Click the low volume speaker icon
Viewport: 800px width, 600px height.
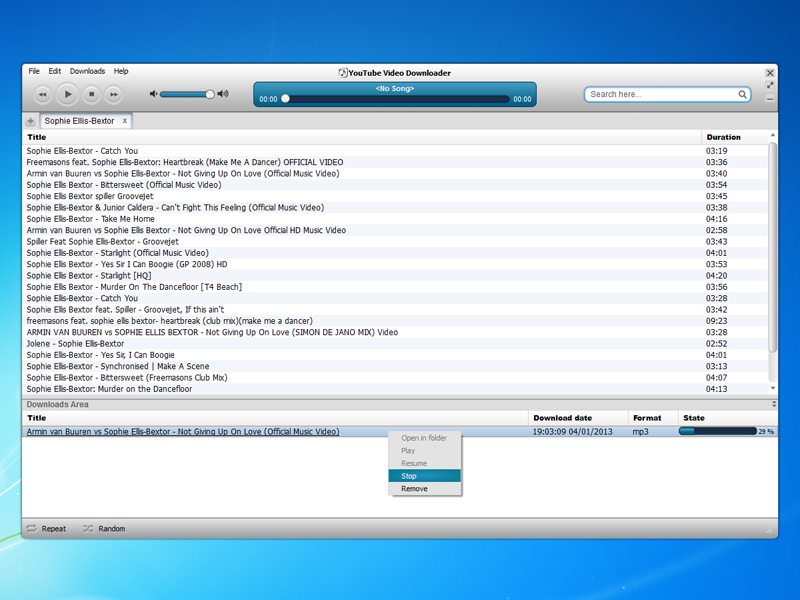[x=153, y=94]
